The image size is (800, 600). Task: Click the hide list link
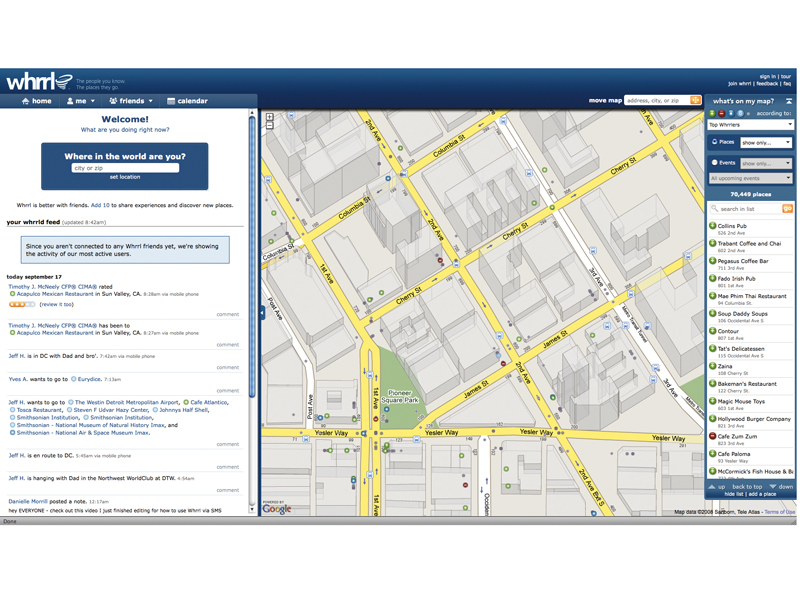click(x=734, y=494)
